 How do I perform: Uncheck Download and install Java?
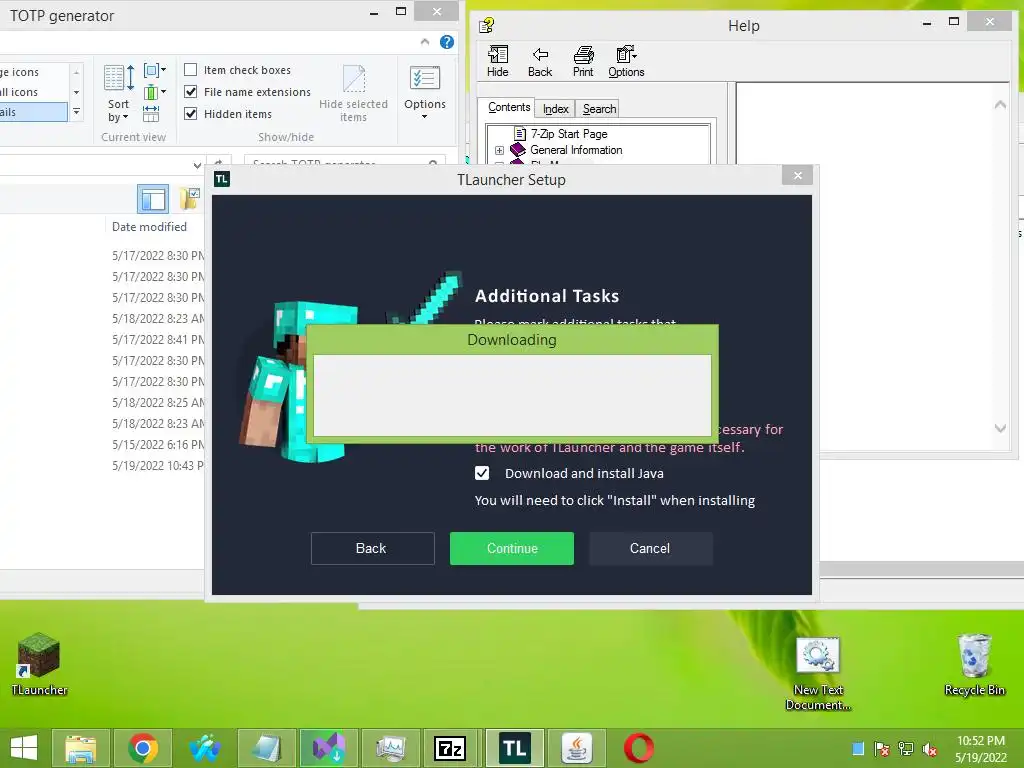[482, 473]
